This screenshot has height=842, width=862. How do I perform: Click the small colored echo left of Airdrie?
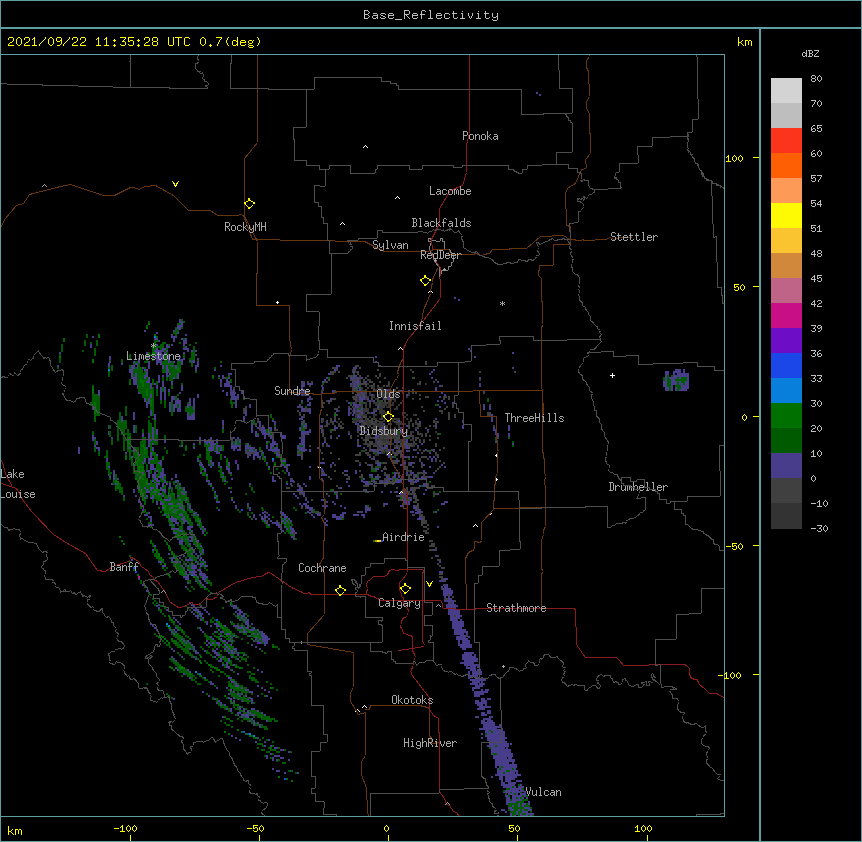coord(377,541)
